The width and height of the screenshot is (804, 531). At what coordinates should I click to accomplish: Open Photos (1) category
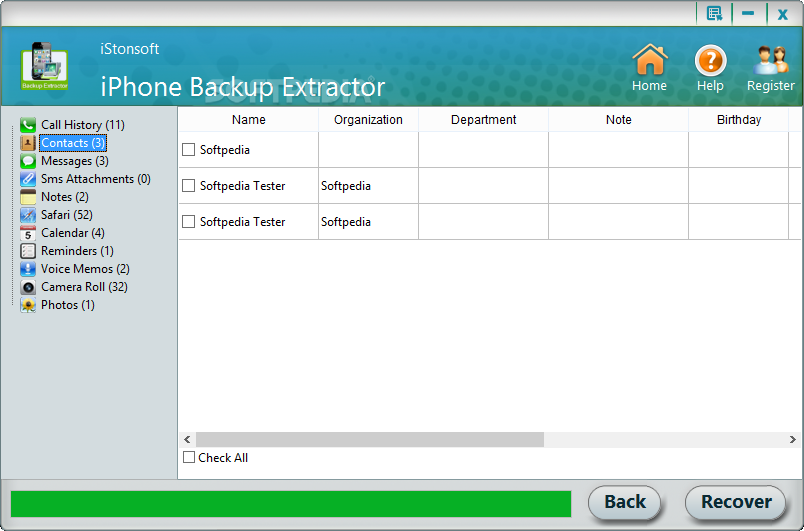click(x=68, y=305)
